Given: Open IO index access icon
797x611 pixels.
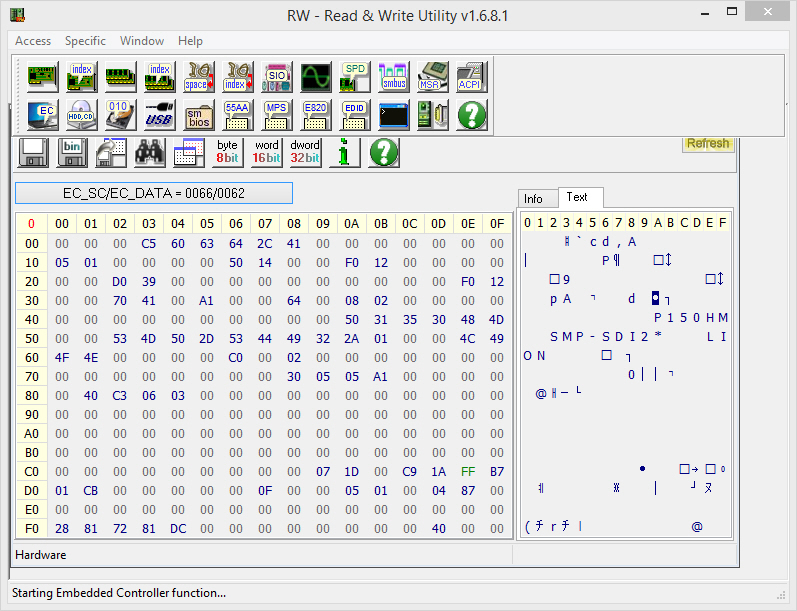Looking at the screenshot, I should click(x=237, y=77).
